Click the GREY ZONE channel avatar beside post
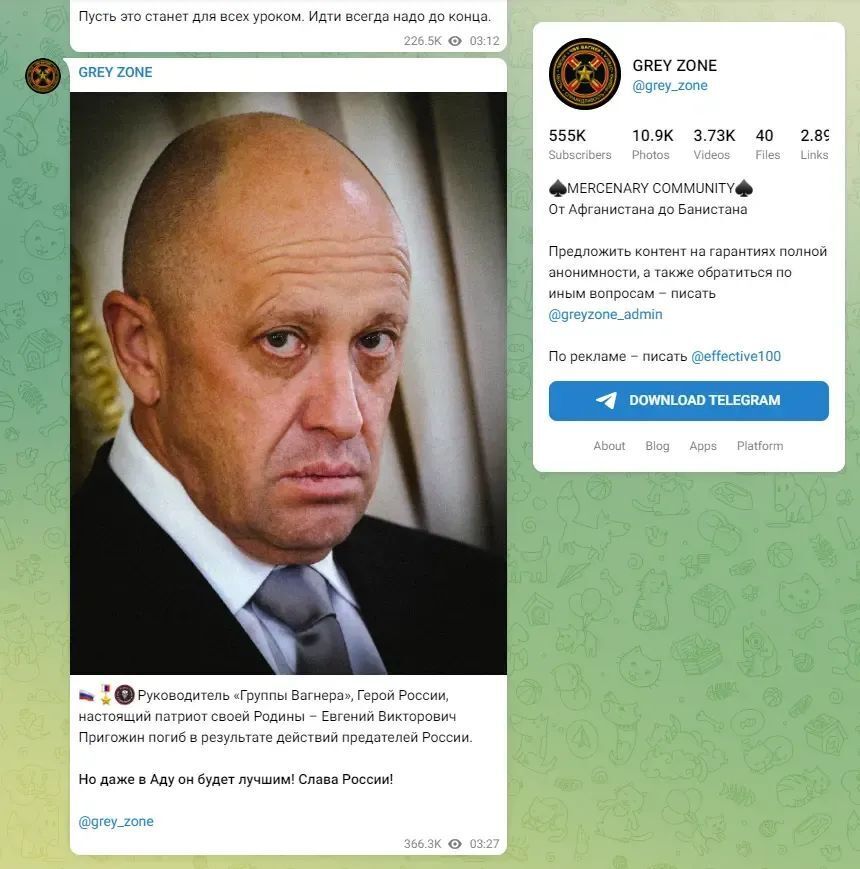 [x=43, y=76]
